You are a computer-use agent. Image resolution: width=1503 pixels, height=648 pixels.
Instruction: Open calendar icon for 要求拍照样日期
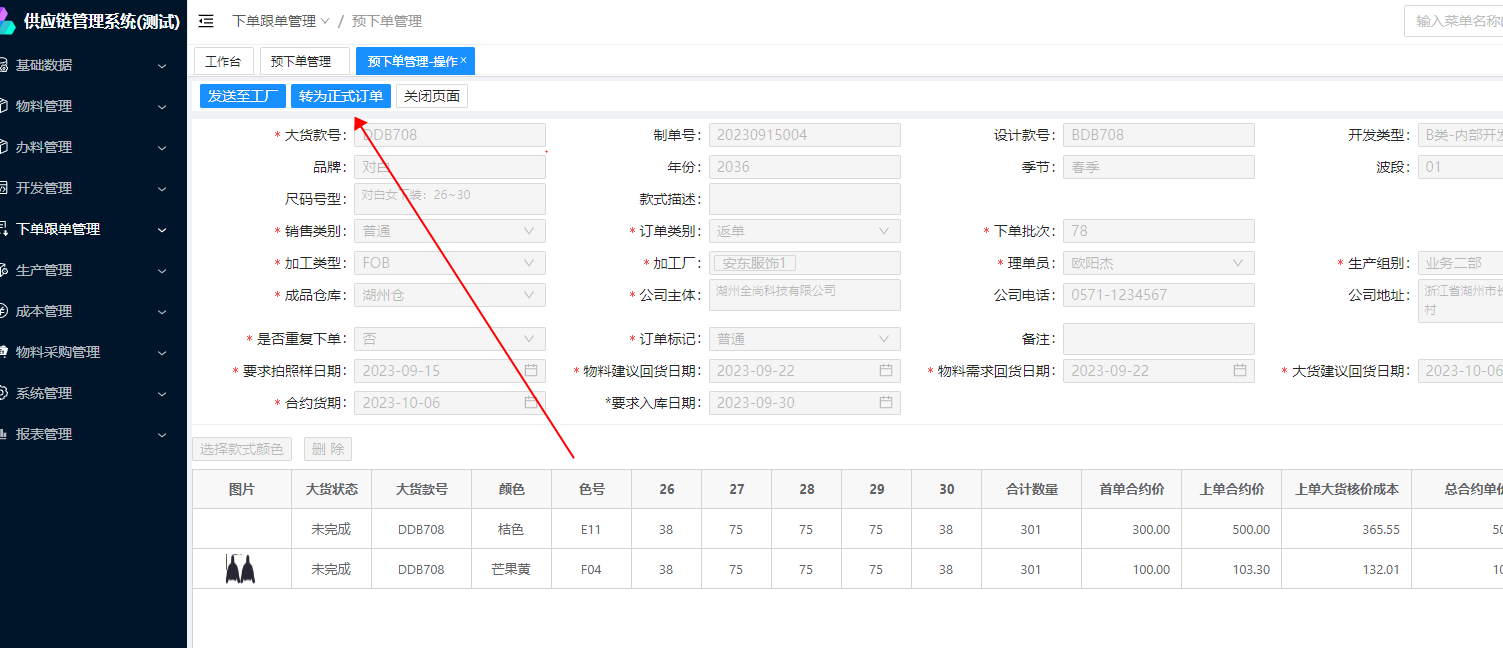pos(531,371)
